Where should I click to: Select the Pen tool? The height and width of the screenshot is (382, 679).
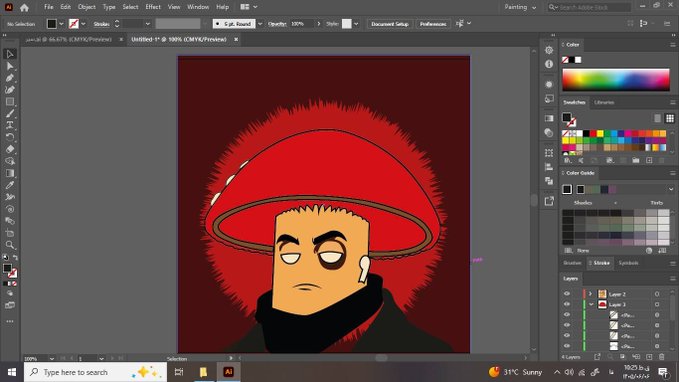click(x=10, y=78)
